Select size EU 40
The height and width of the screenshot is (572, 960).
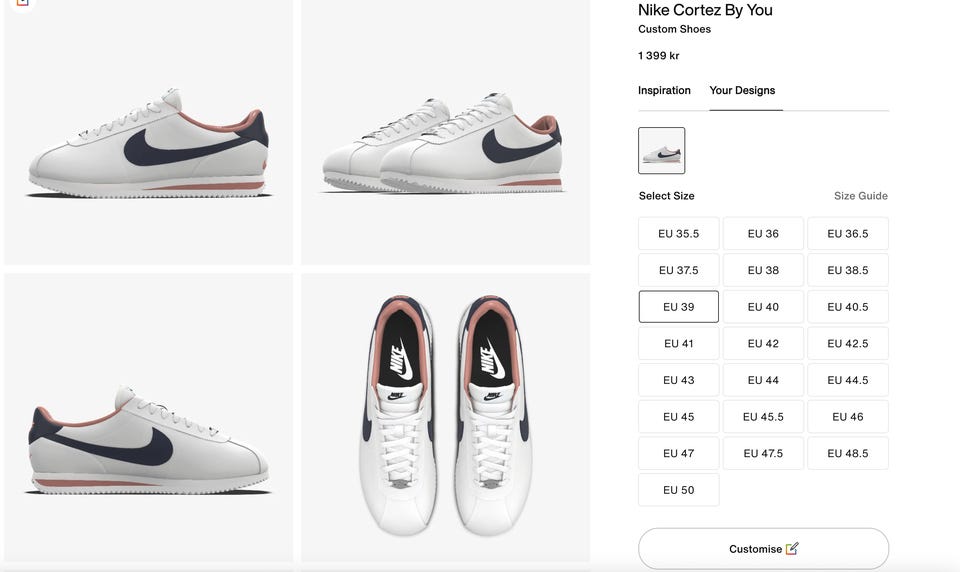point(763,307)
